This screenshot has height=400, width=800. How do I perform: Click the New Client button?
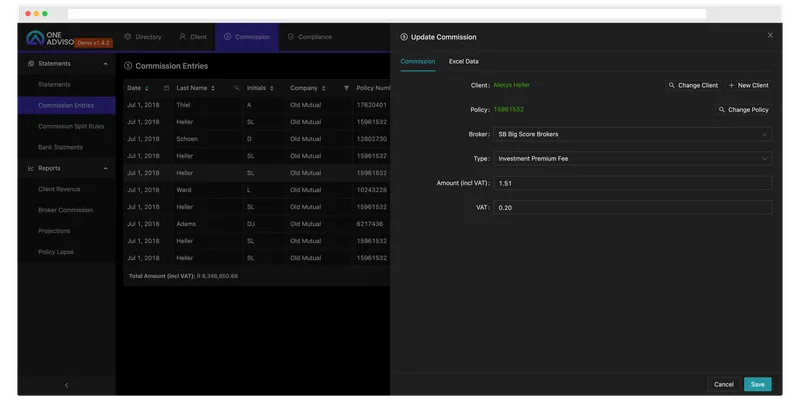[748, 85]
